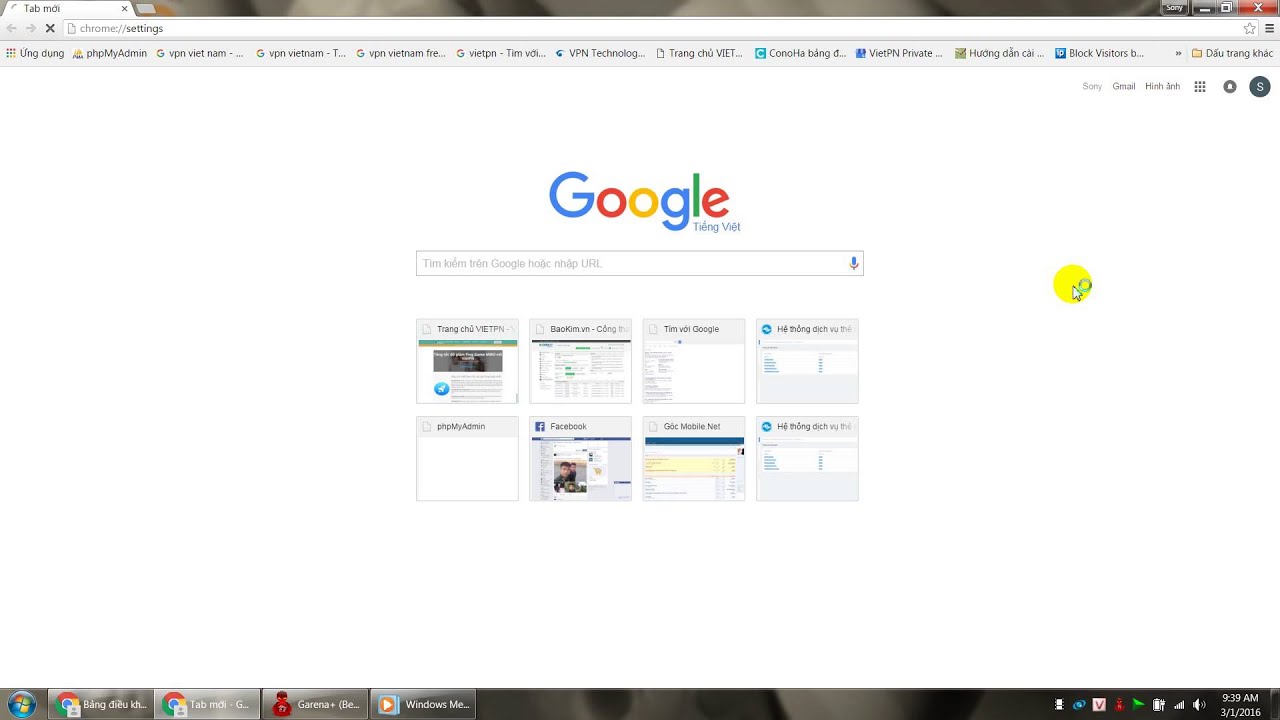Open the account avatar labeled S

[x=1260, y=87]
